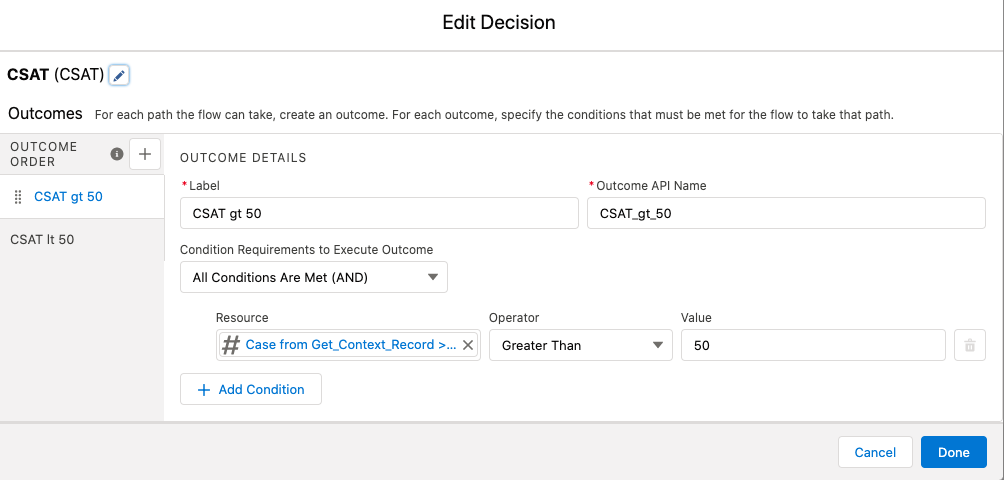Focus the Label text field
The height and width of the screenshot is (480, 1004).
tap(379, 213)
